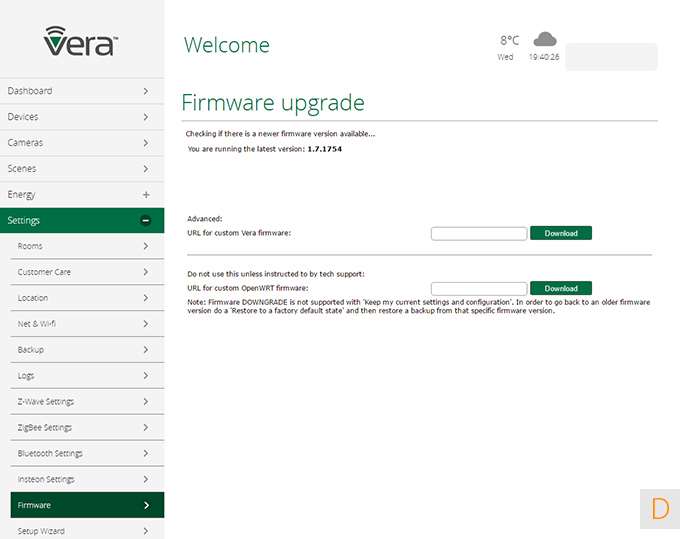Click the cloud weather icon
Screen dimensions: 690x539
pos(545,40)
